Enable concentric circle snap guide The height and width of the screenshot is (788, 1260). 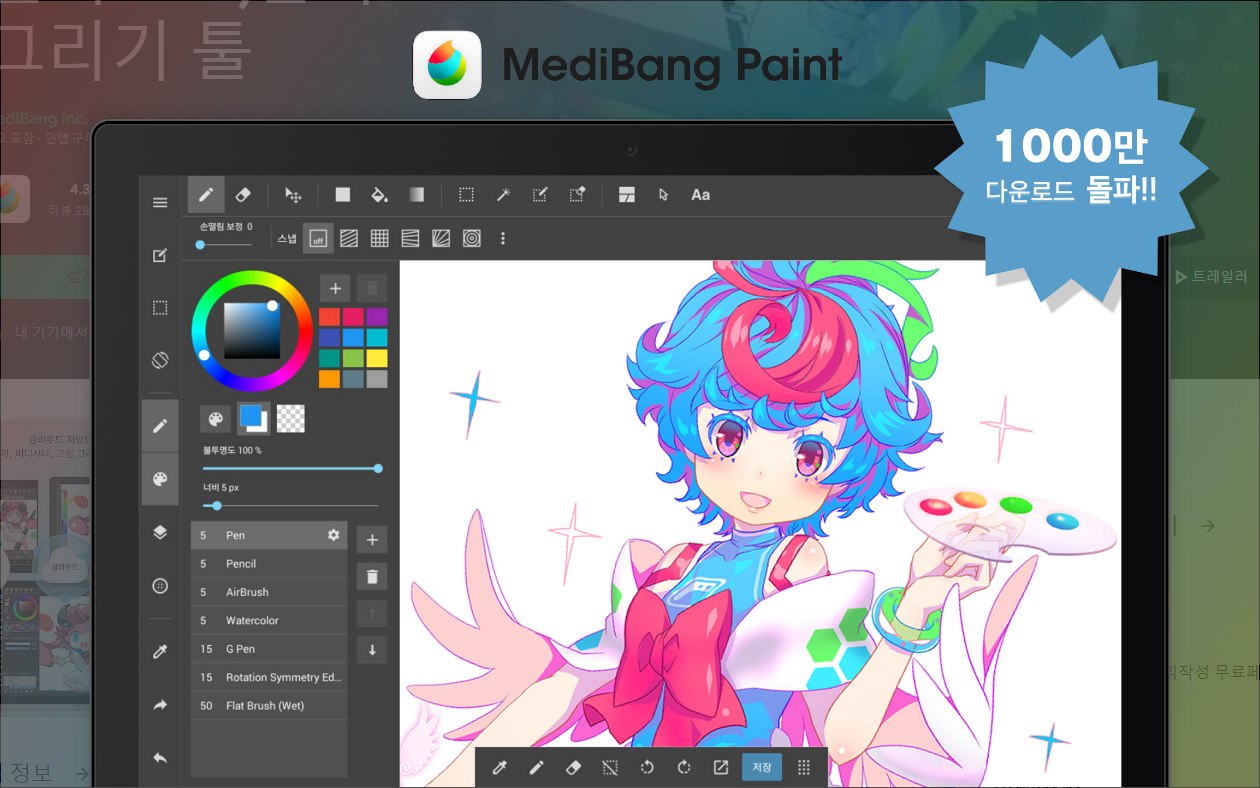(x=472, y=239)
